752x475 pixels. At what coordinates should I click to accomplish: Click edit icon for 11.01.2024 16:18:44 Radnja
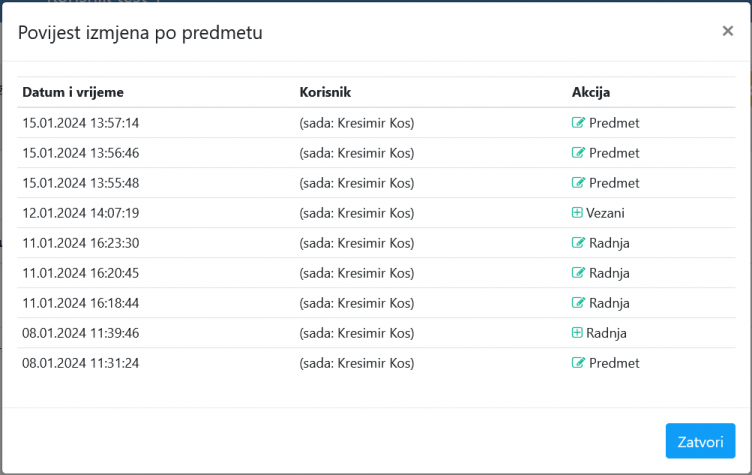578,303
